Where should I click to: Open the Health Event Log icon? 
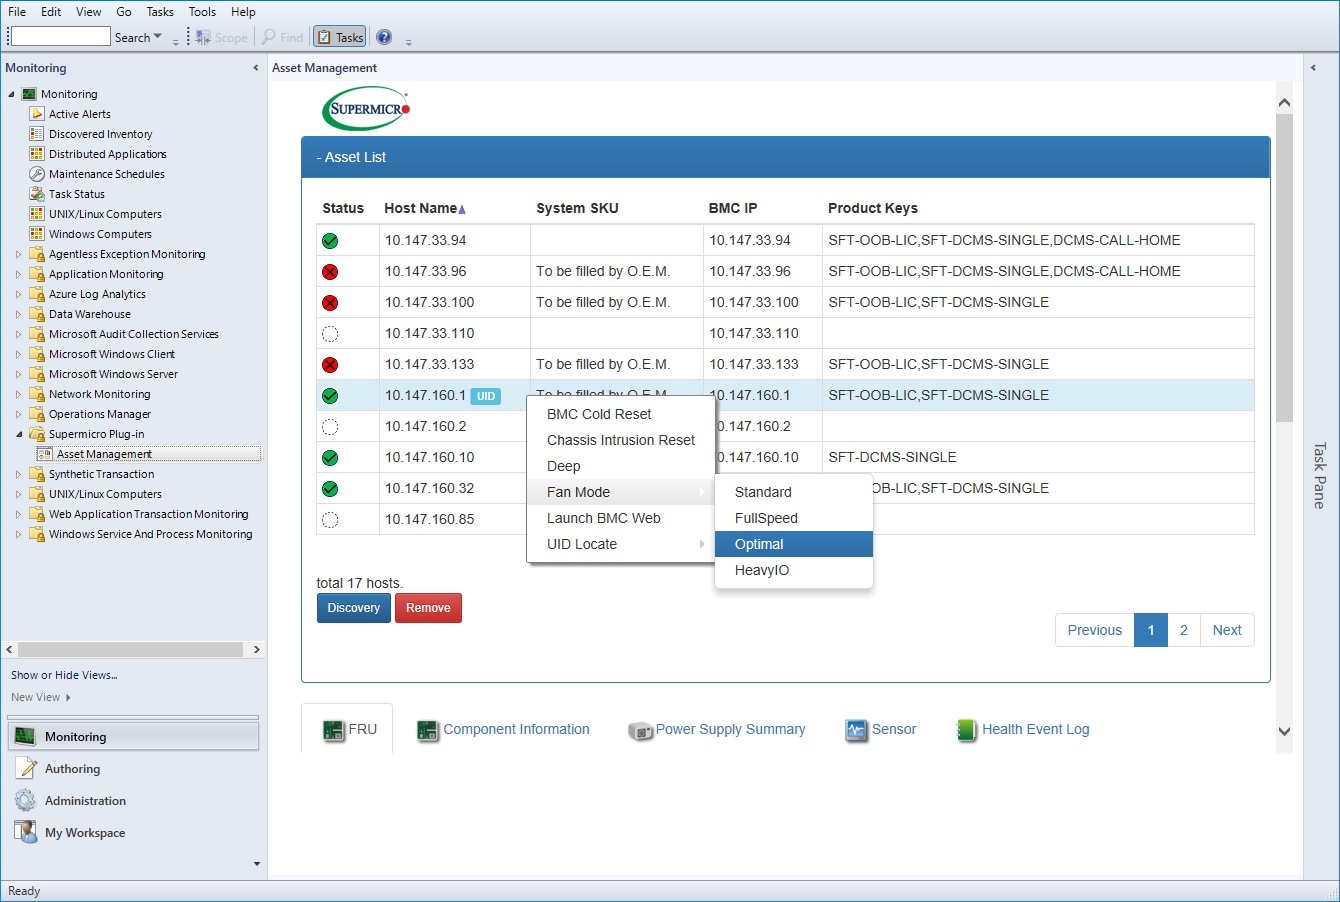tap(966, 730)
